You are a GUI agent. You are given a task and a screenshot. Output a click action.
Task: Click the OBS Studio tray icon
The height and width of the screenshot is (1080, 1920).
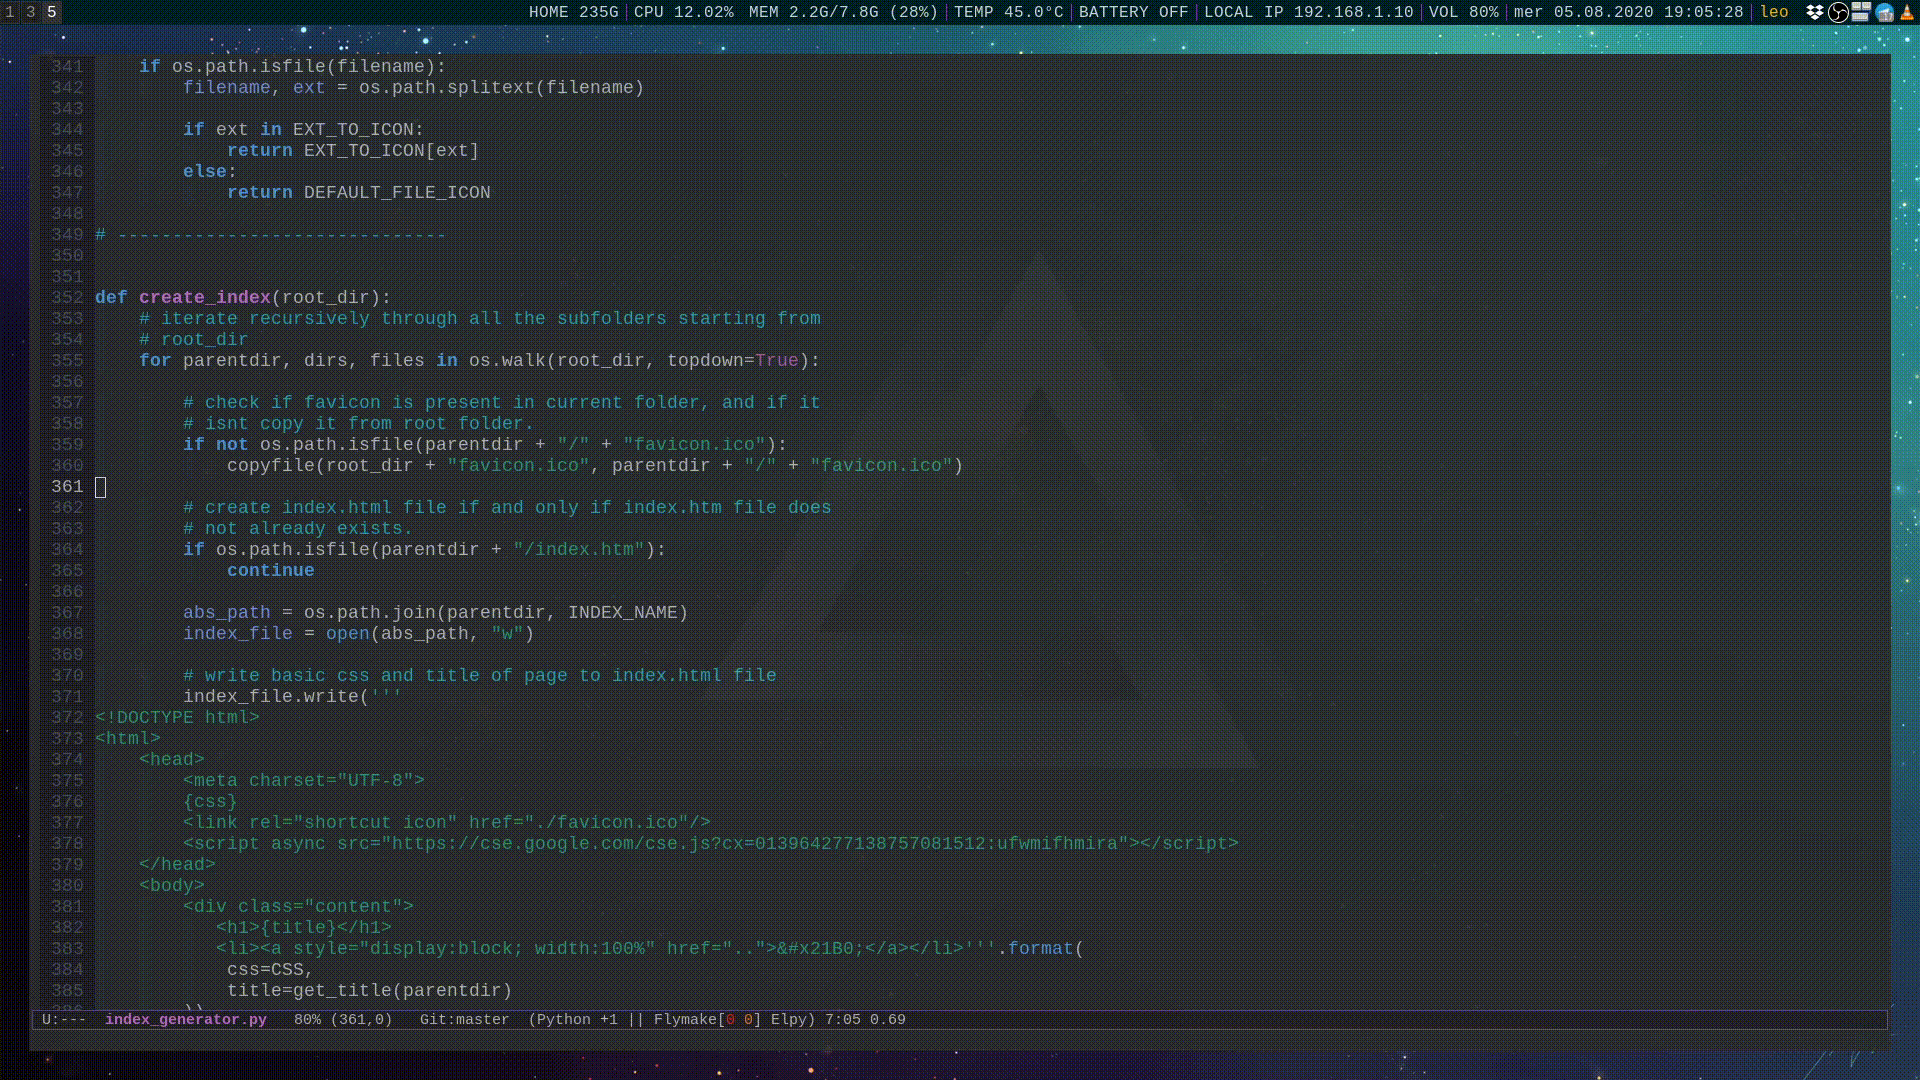1838,12
